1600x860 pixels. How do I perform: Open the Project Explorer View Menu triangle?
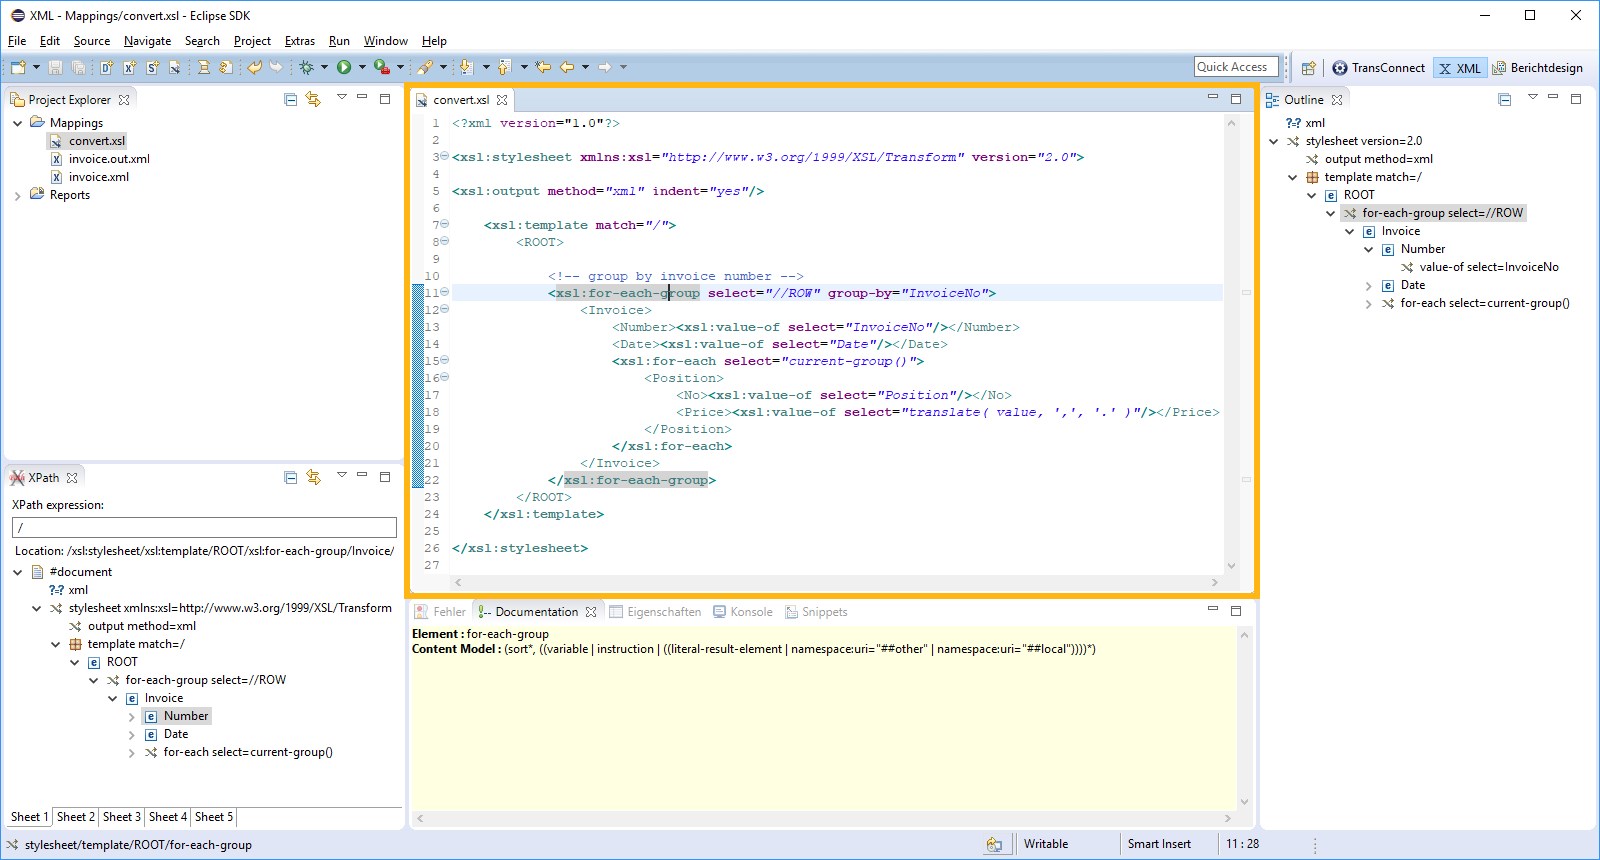342,97
